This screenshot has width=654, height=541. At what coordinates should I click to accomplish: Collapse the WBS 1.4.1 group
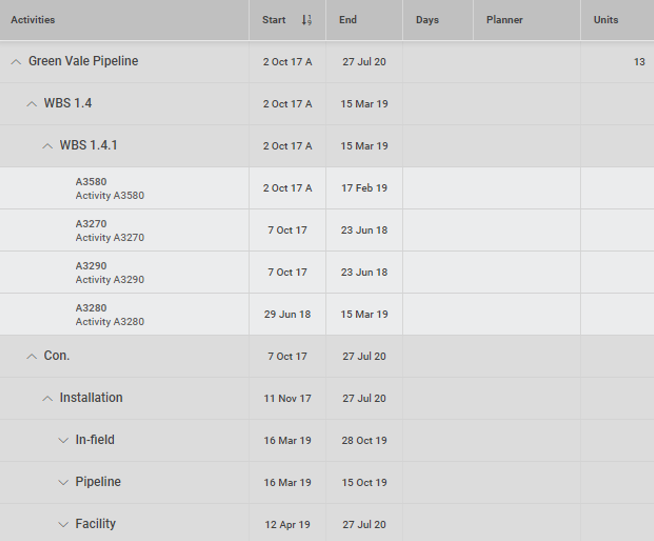[47, 146]
